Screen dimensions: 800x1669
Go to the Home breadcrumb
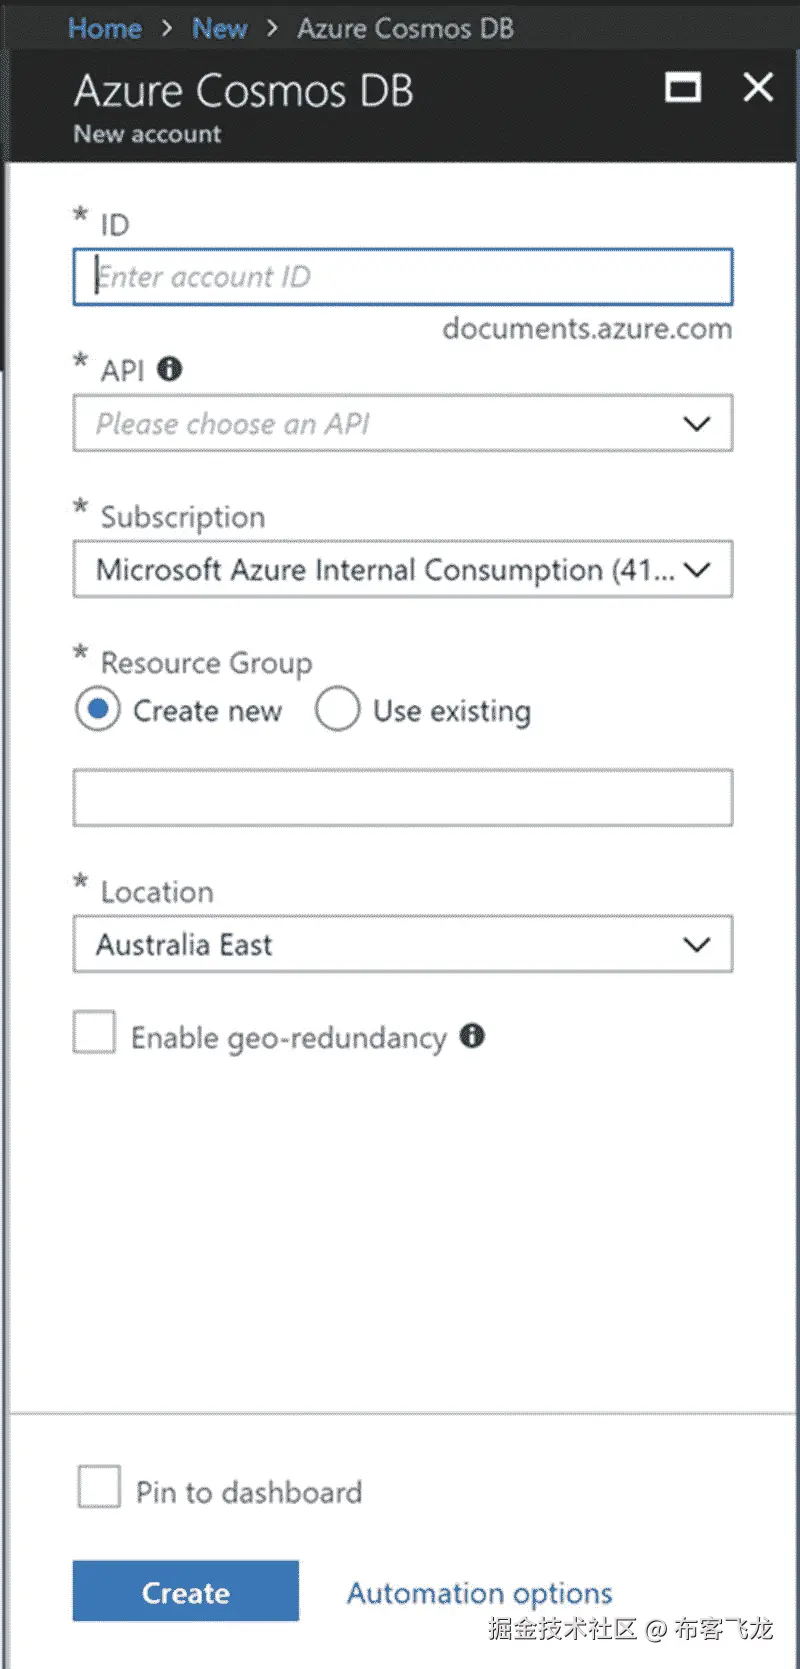[104, 28]
